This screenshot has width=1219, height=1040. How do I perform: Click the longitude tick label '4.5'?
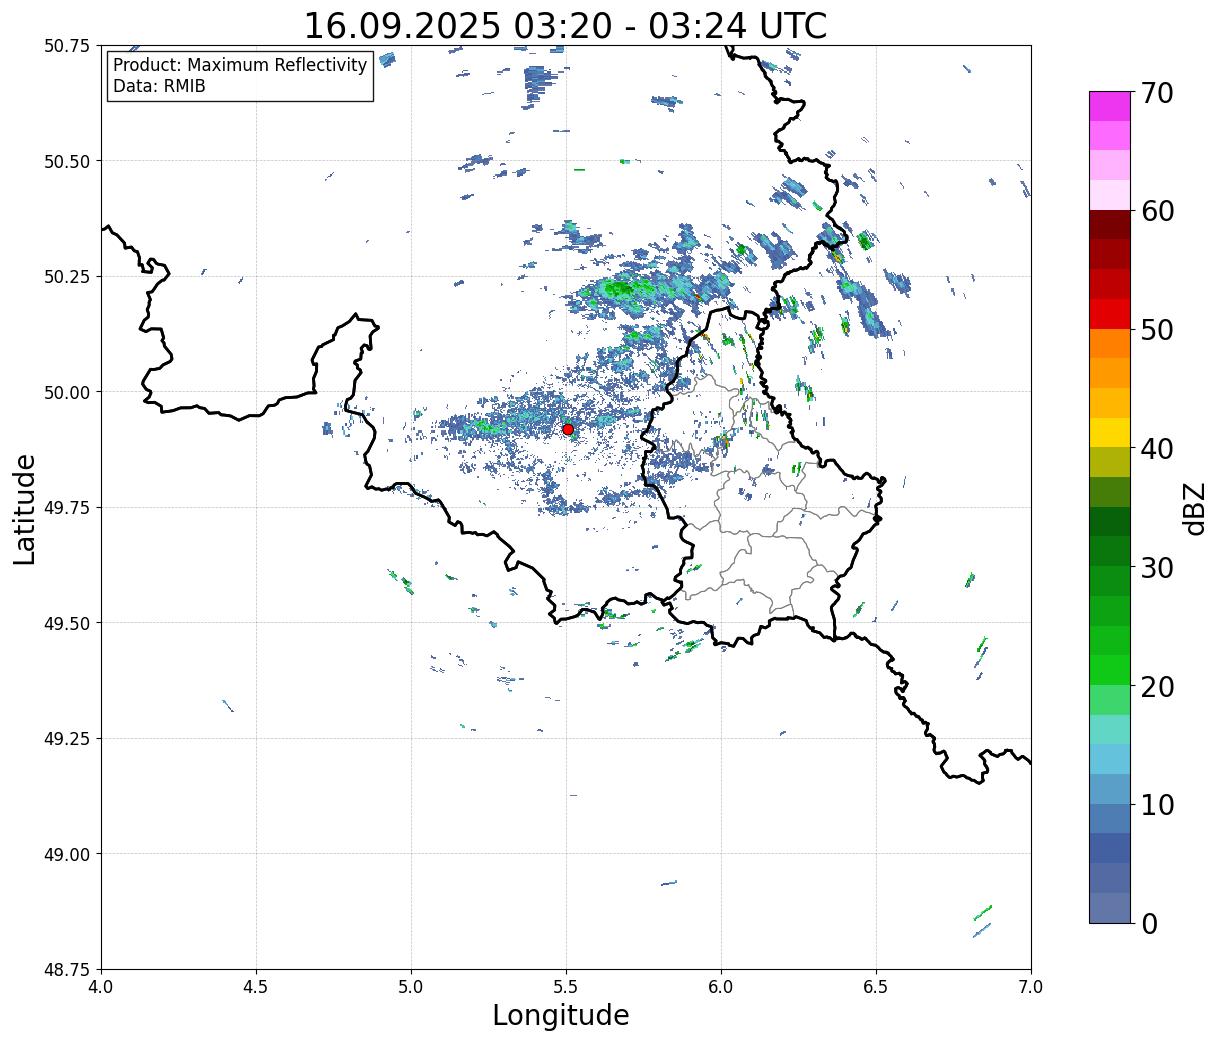click(x=256, y=987)
